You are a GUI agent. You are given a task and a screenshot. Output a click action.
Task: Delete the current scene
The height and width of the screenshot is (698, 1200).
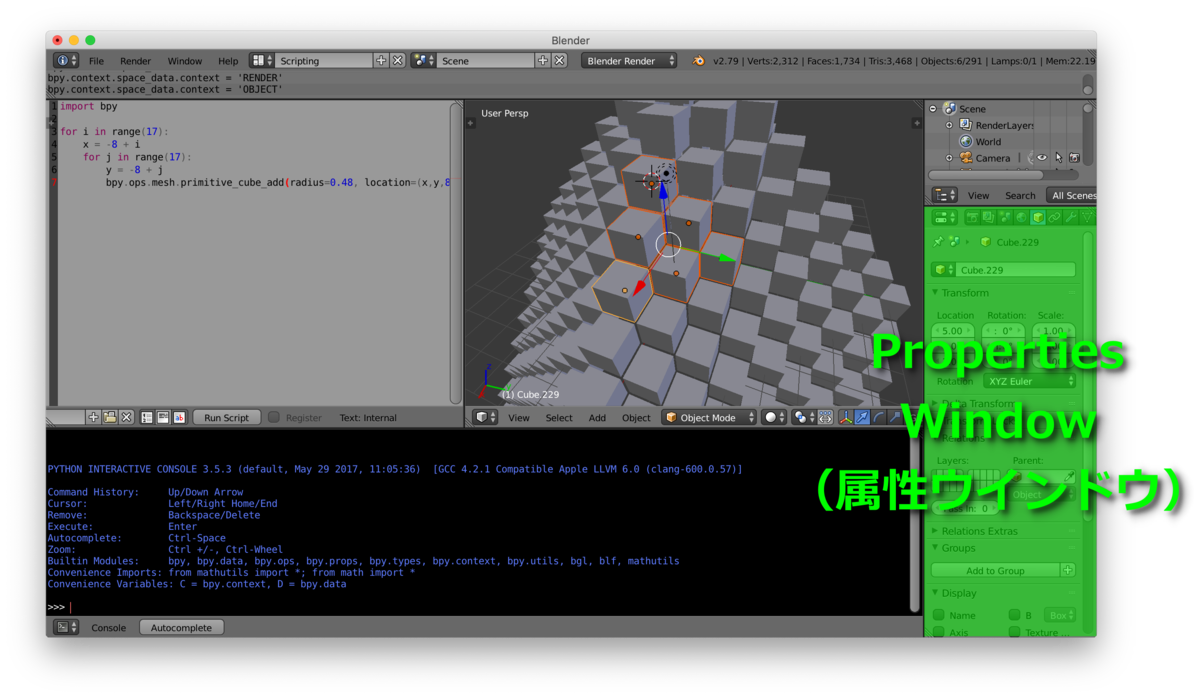pyautogui.click(x=560, y=61)
